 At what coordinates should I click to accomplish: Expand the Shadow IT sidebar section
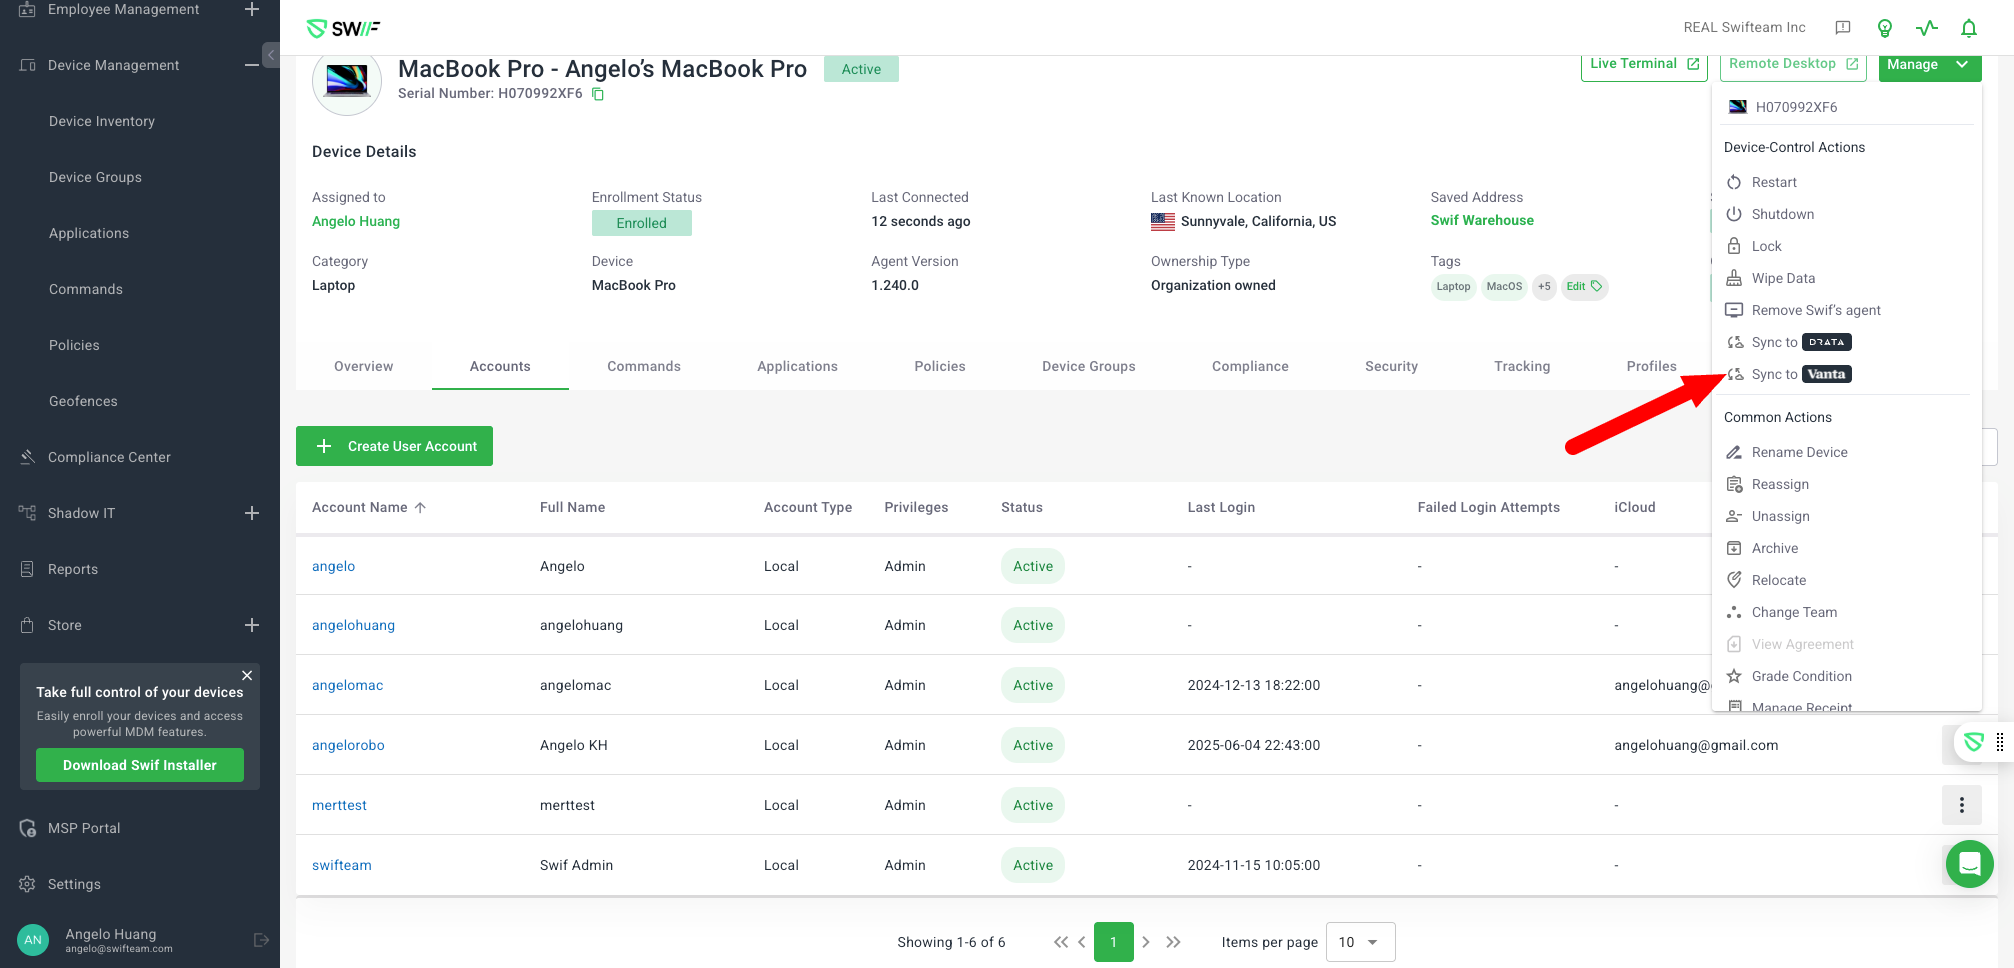click(252, 513)
